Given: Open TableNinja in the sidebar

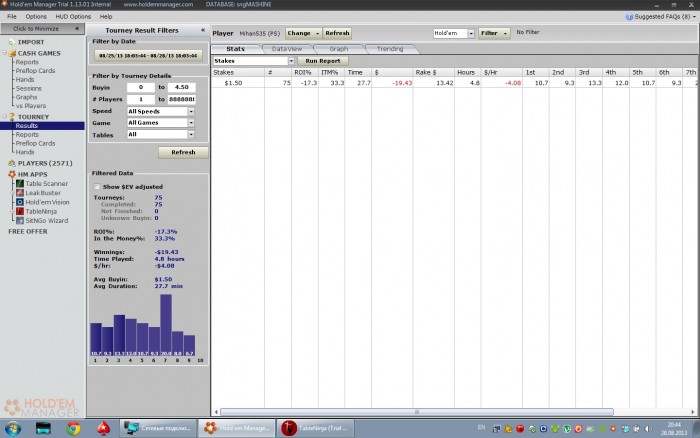Looking at the screenshot, I should [x=43, y=211].
